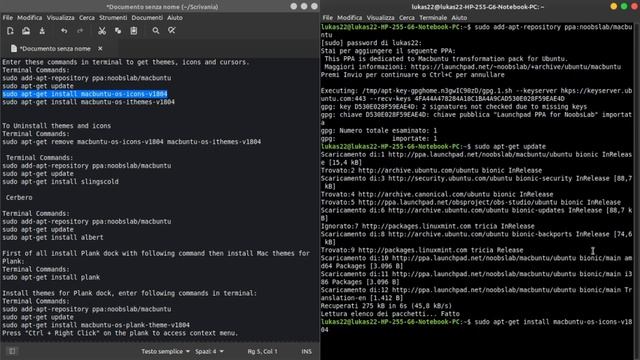The image size is (640, 360).
Task: Click the save document icon in editor toolbar
Action: coord(42,31)
